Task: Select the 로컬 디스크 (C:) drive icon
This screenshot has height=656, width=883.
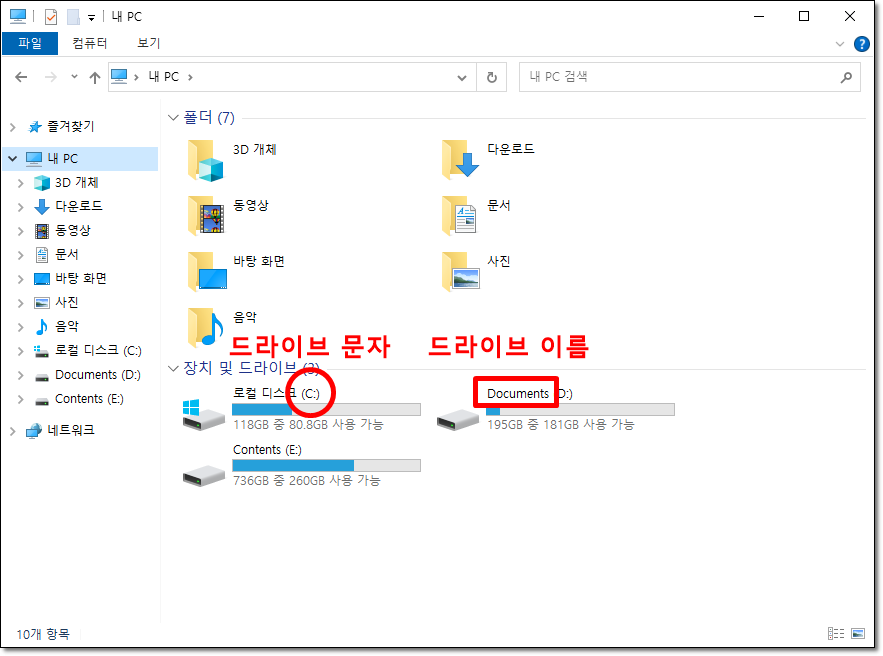Action: point(203,415)
